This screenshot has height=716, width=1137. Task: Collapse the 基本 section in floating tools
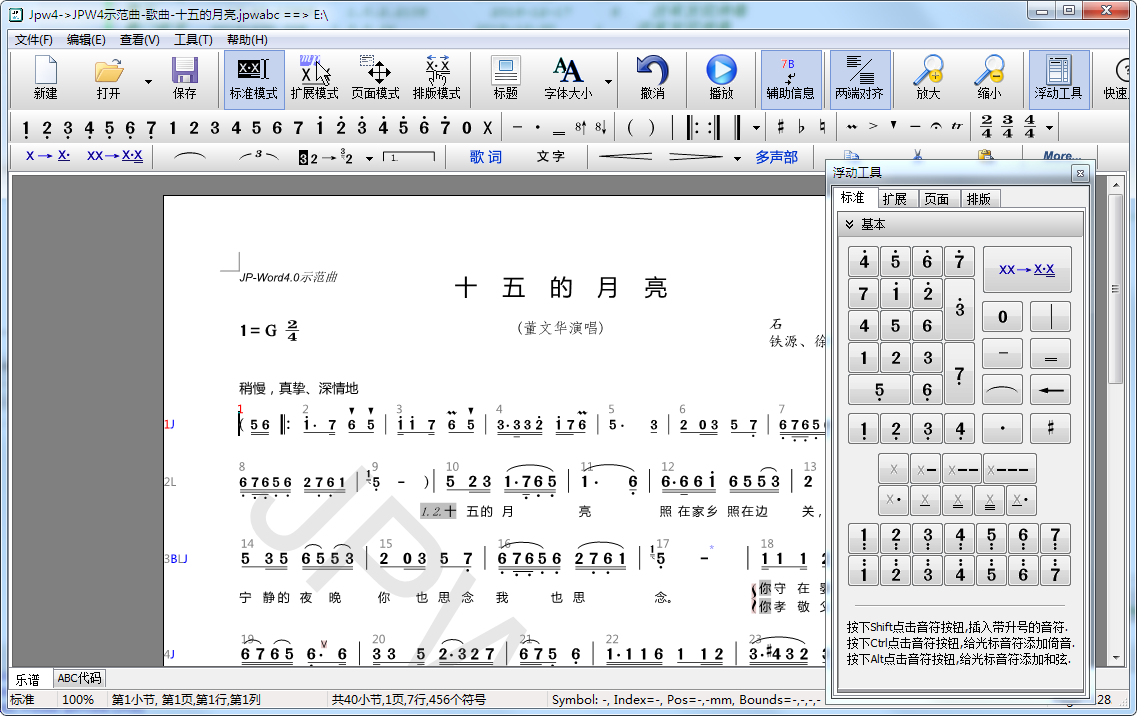849,225
